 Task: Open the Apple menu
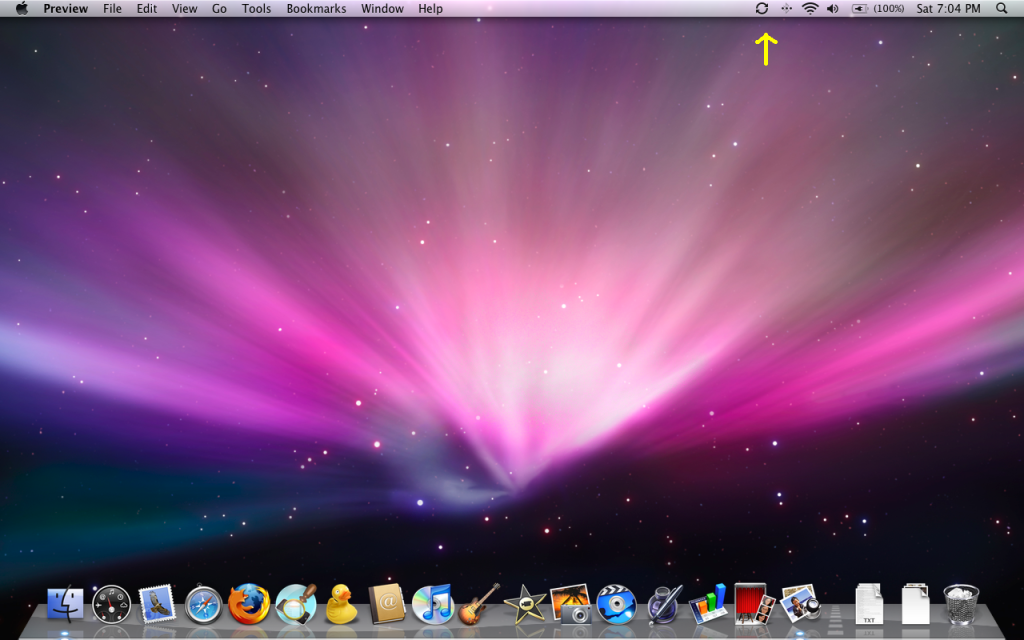(22, 8)
